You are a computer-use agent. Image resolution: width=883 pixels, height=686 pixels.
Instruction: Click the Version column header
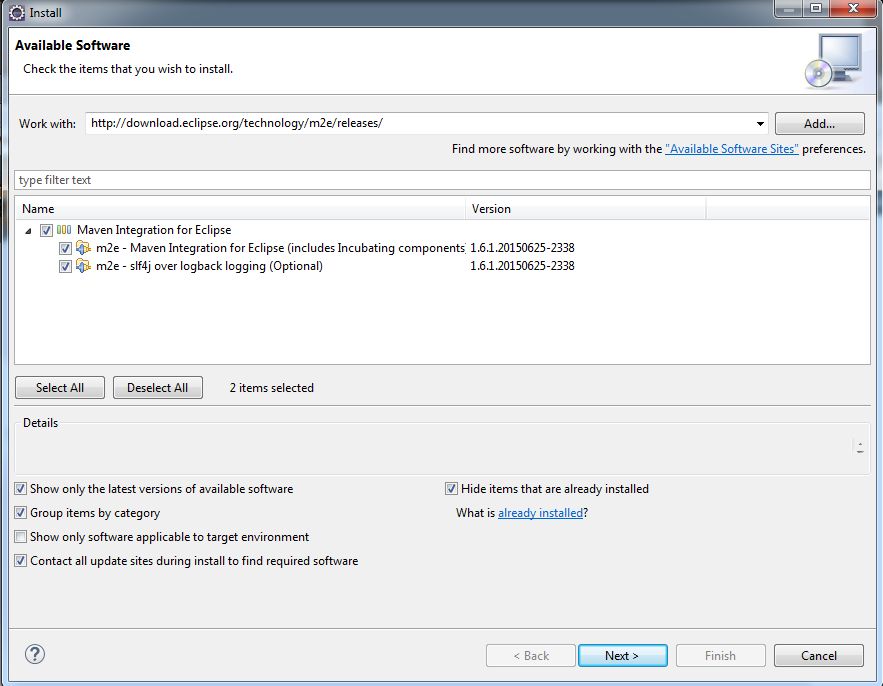[586, 208]
